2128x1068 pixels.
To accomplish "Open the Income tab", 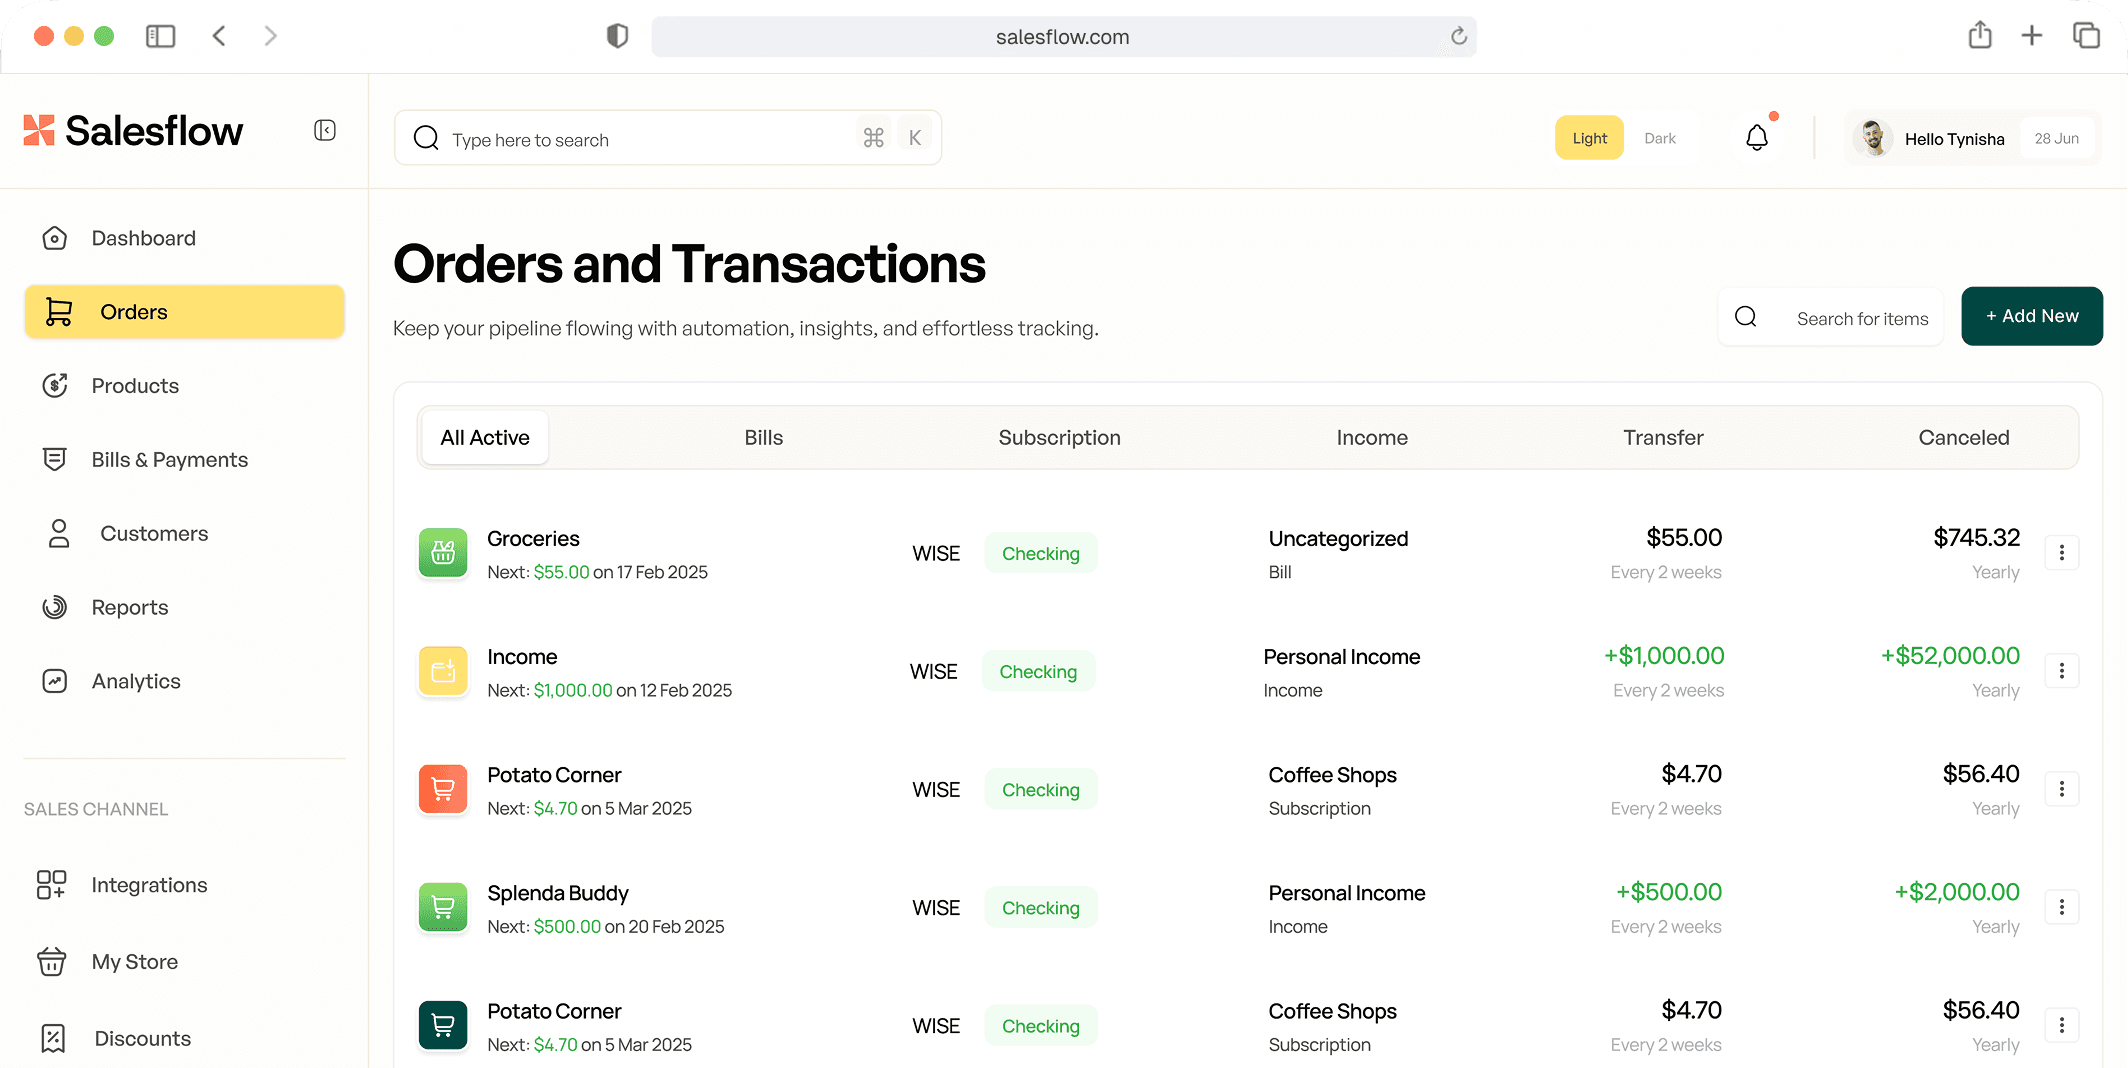I will coord(1372,437).
